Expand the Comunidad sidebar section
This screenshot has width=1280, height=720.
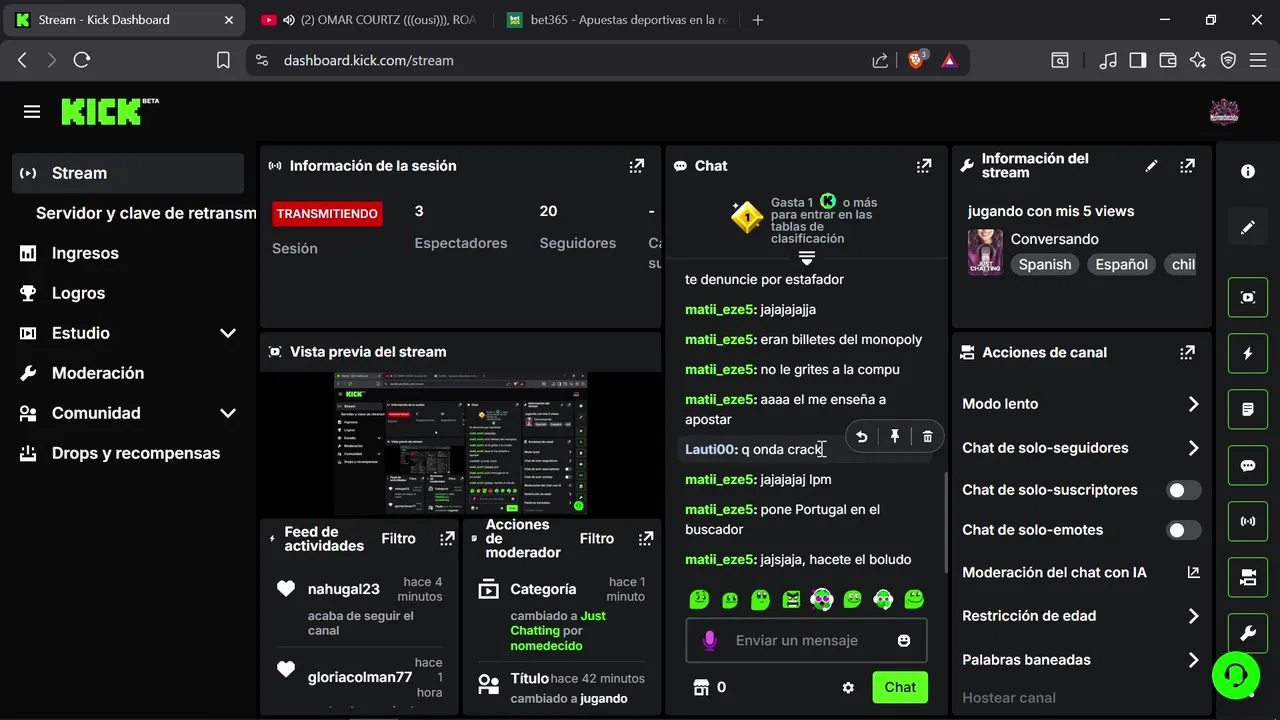[x=228, y=413]
